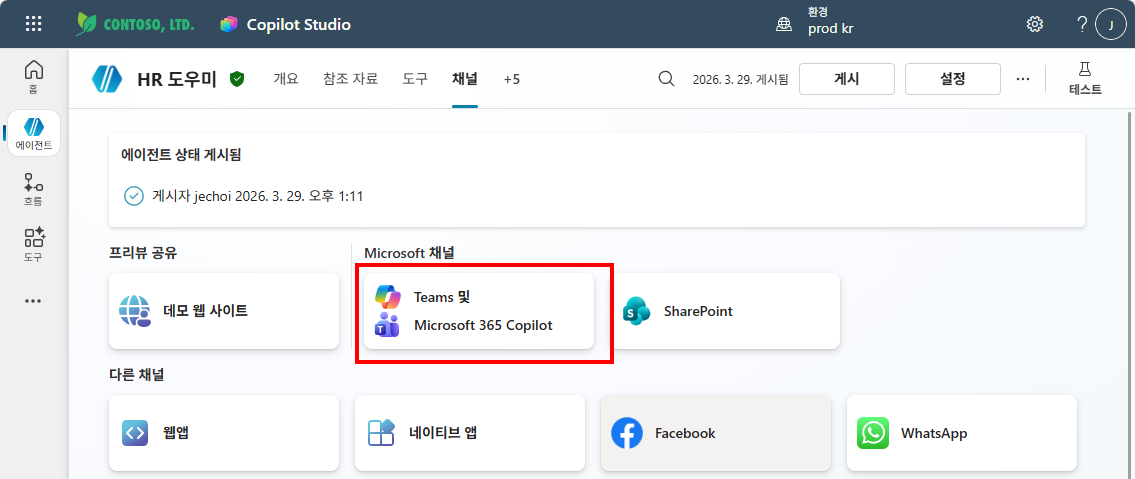Select the 채널 tab
Viewport: 1135px width, 479px height.
point(465,79)
